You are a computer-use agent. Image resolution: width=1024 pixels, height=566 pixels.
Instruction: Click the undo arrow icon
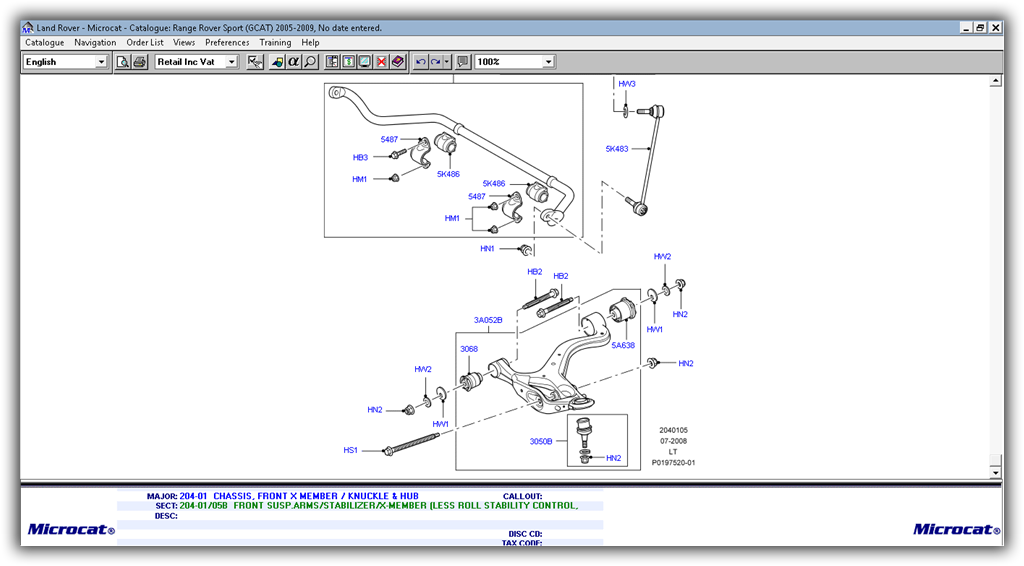pyautogui.click(x=421, y=61)
